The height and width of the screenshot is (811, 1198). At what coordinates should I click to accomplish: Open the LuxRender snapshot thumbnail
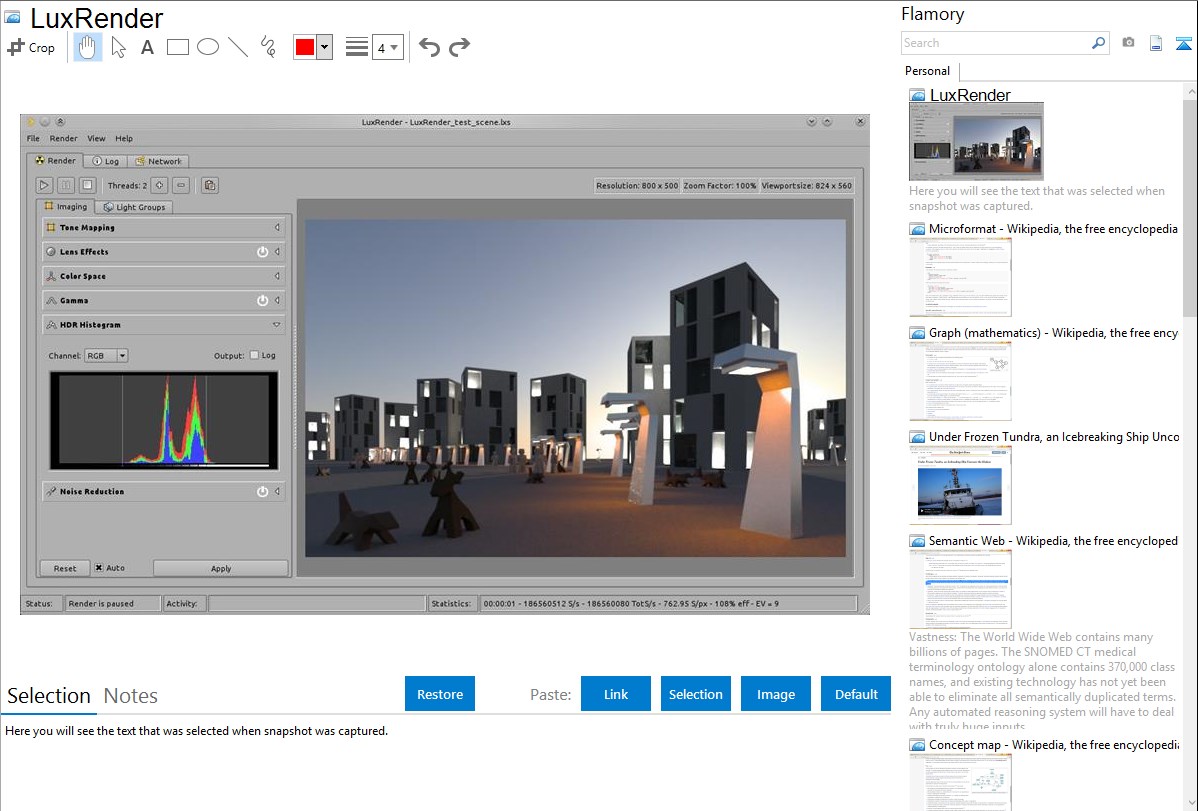976,141
